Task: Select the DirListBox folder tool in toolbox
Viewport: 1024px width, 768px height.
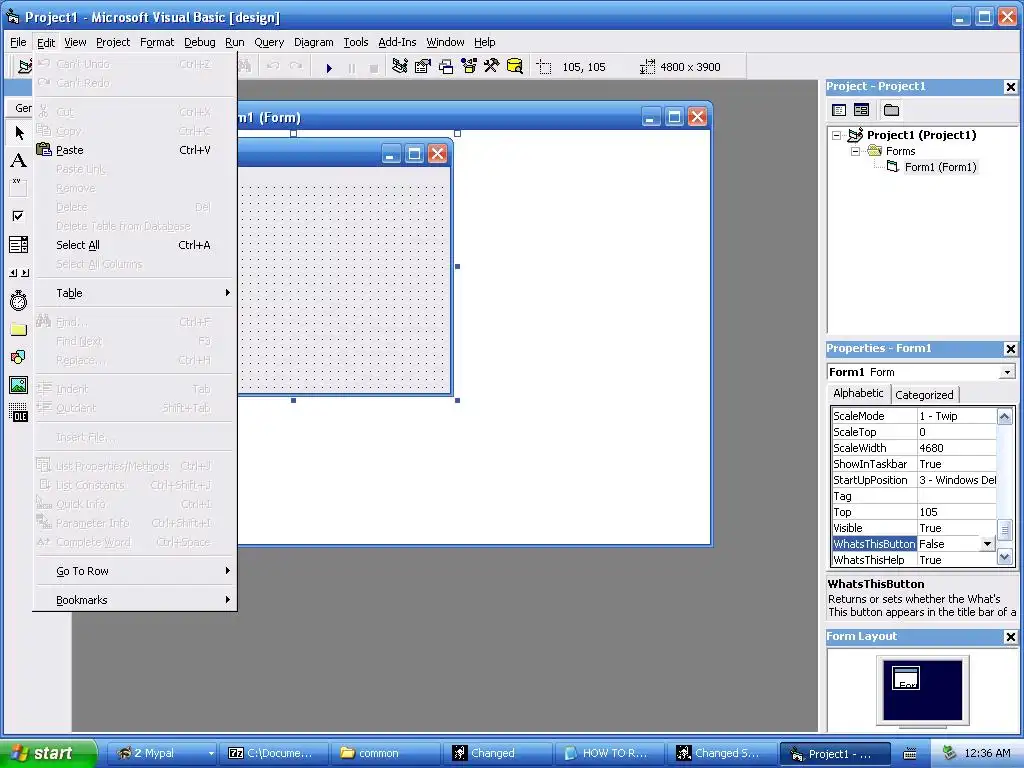Action: pos(19,329)
